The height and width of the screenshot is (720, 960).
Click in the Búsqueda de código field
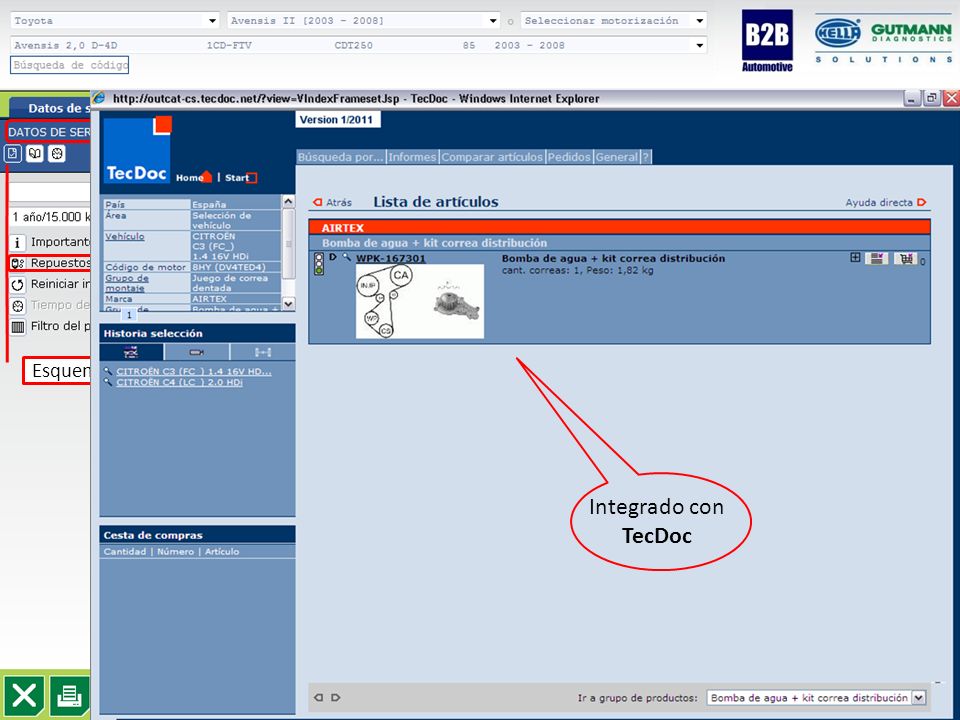tap(69, 65)
